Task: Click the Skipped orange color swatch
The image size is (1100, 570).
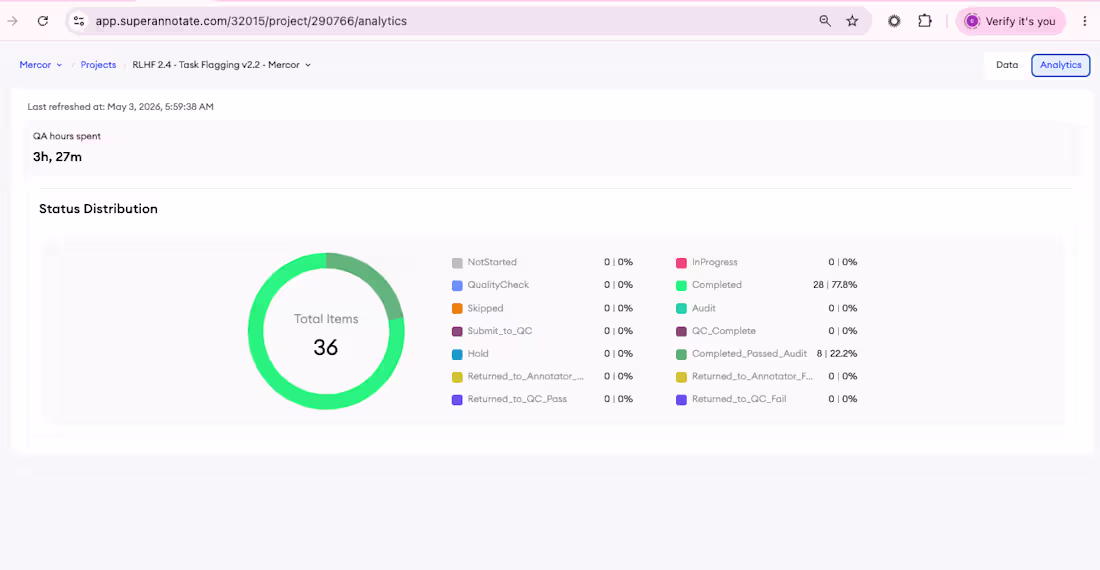Action: pyautogui.click(x=457, y=308)
